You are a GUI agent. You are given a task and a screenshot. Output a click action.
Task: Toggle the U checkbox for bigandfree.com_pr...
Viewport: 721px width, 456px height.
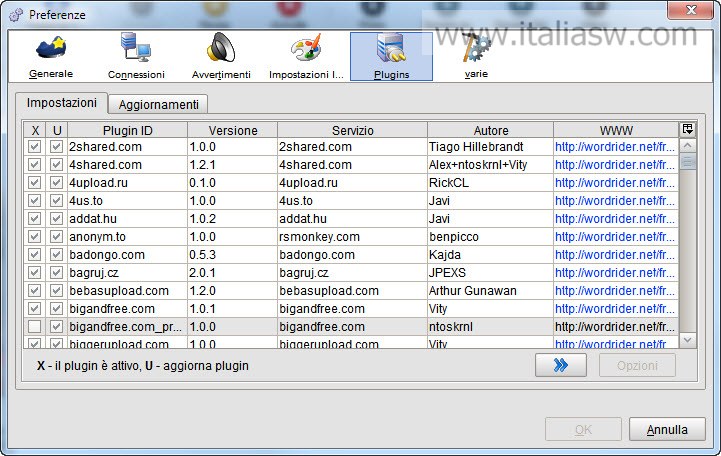57,326
